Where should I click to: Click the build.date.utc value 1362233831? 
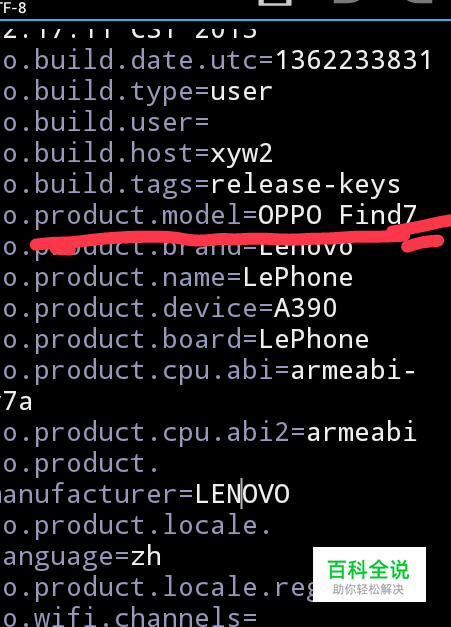click(353, 61)
